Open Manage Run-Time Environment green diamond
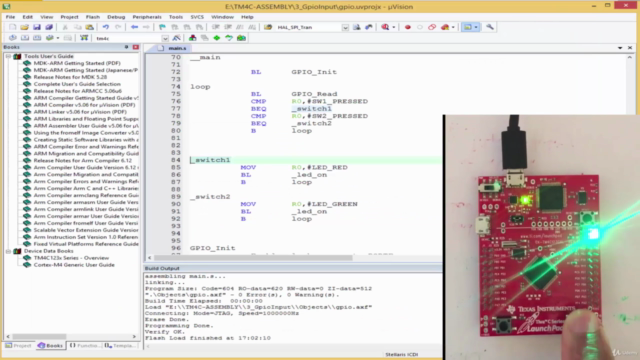Image resolution: width=640 pixels, height=360 pixels. [217, 38]
